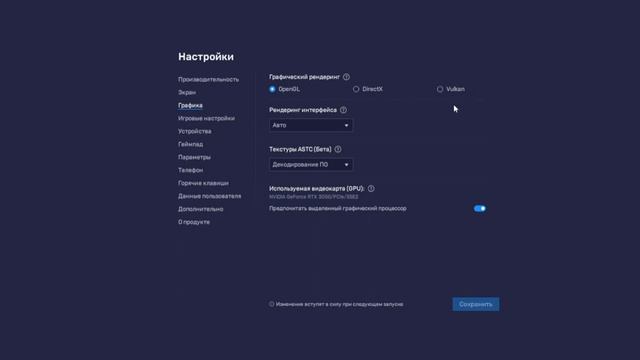Click the NVIDIA GeForce RTX GPU name text

coord(313,197)
